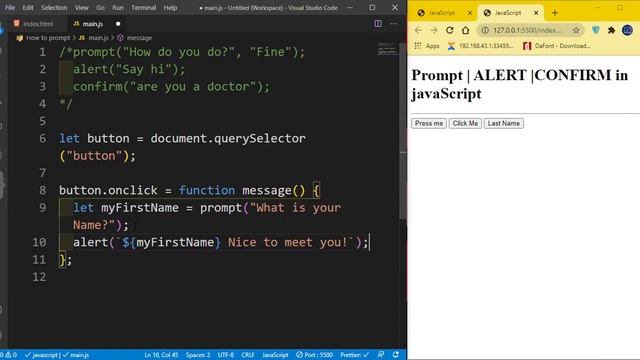Click the 'Last Name' button on the page
This screenshot has width=640, height=360.
tap(504, 123)
